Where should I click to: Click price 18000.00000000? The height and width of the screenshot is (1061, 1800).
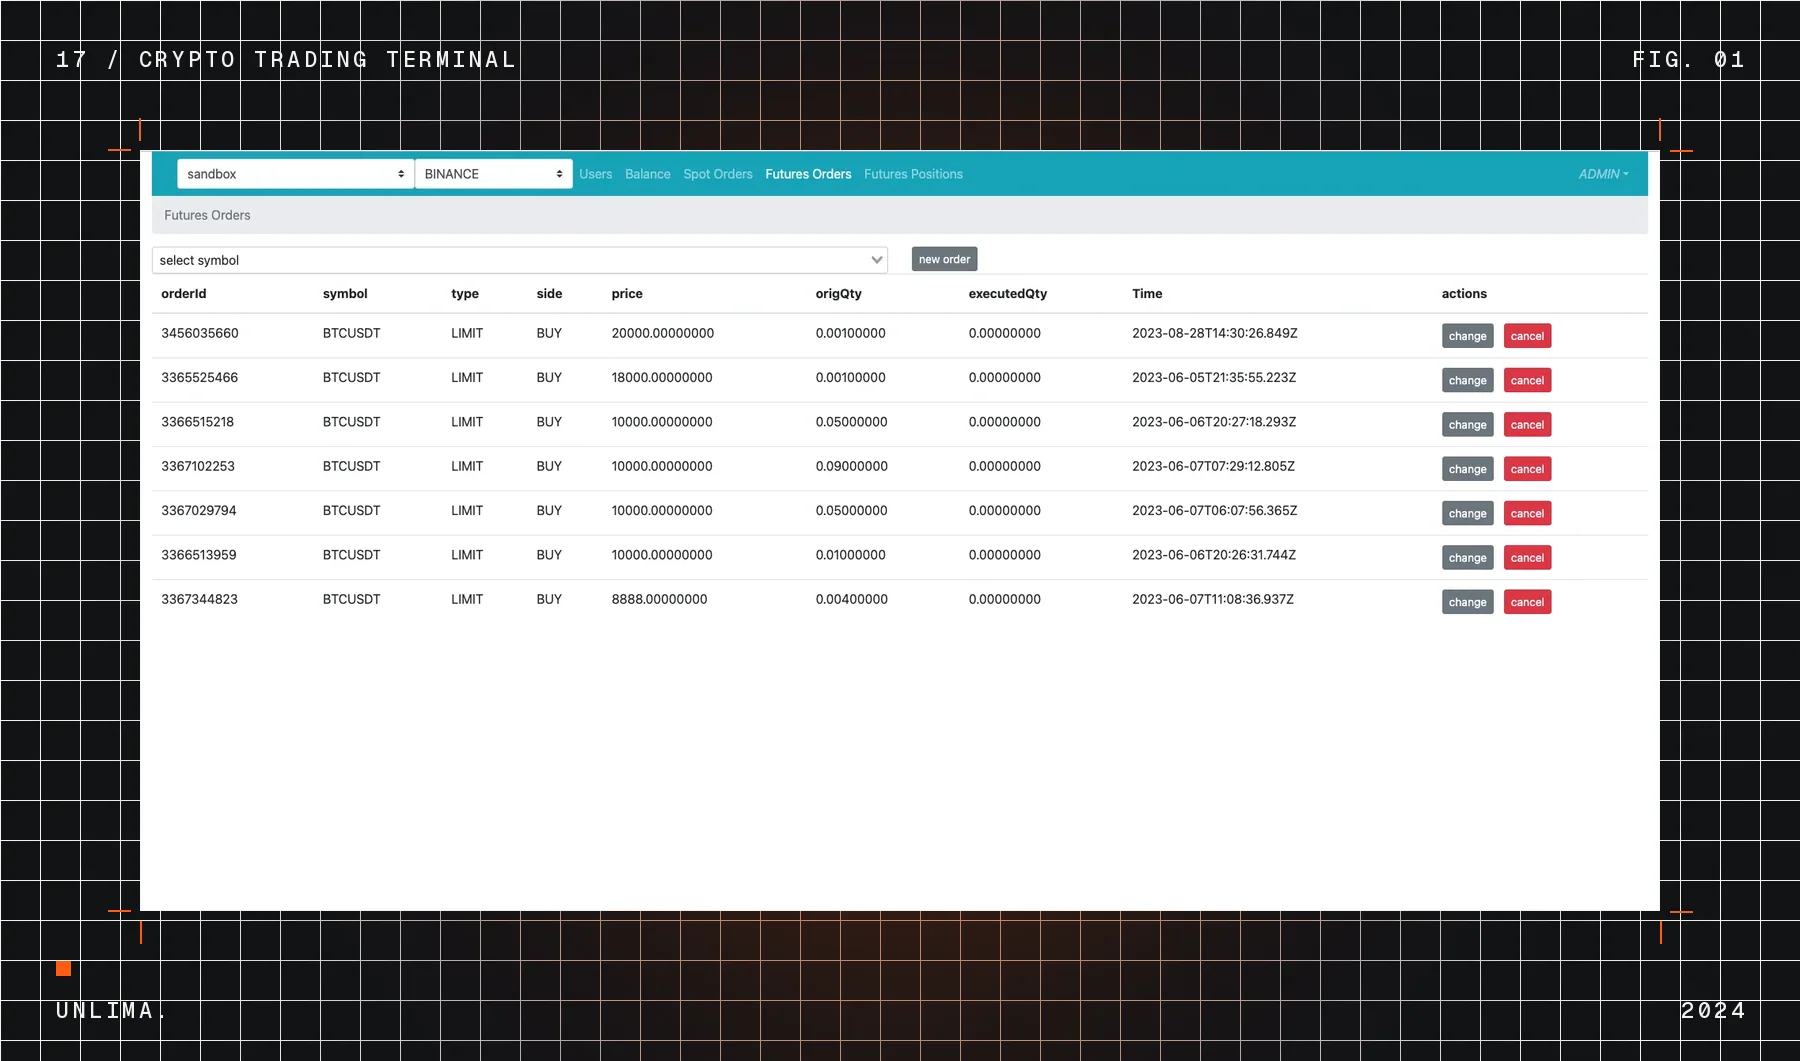pyautogui.click(x=662, y=377)
